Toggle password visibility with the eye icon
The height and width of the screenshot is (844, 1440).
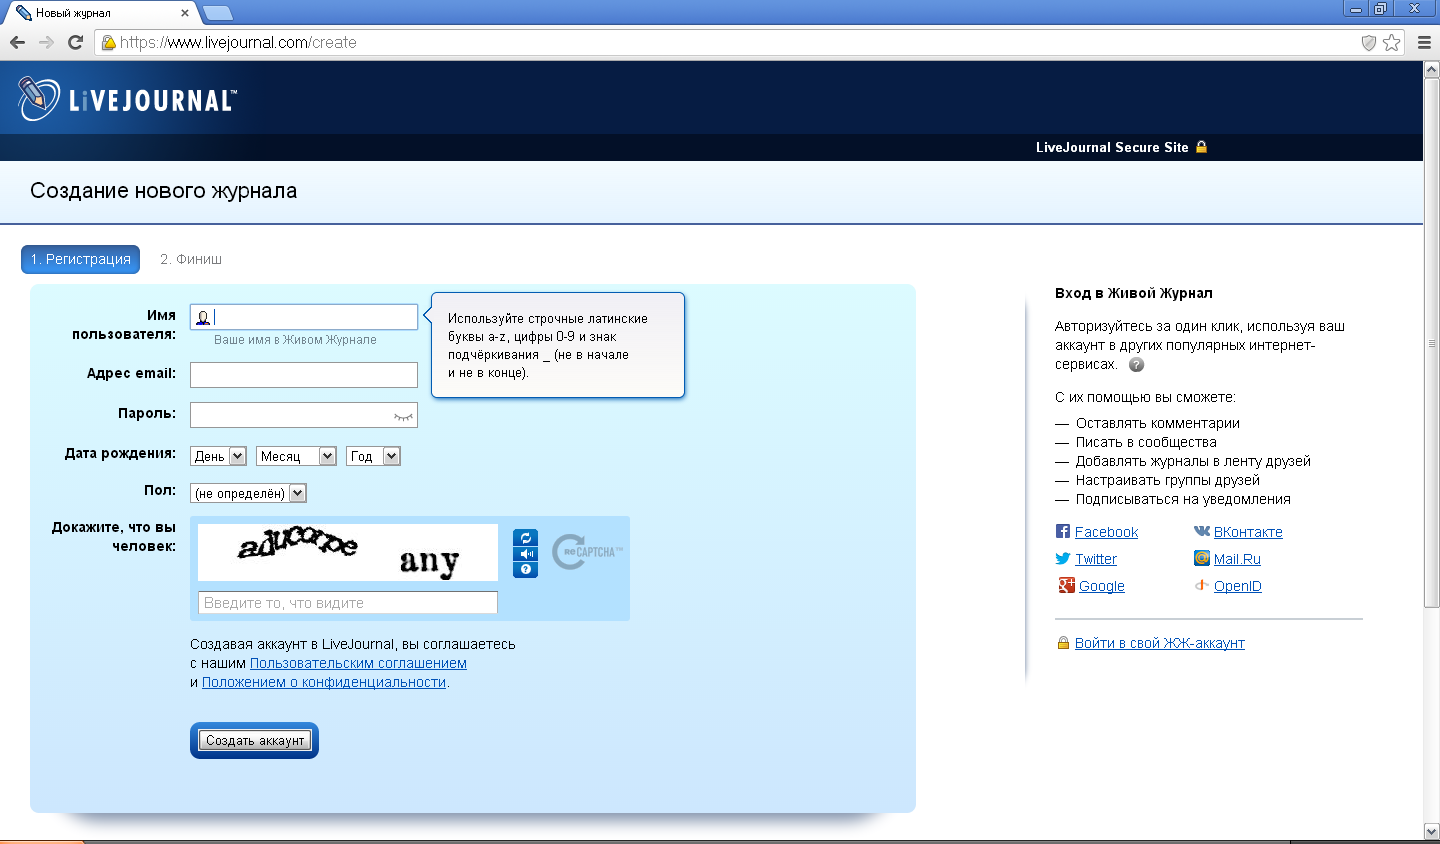[403, 416]
